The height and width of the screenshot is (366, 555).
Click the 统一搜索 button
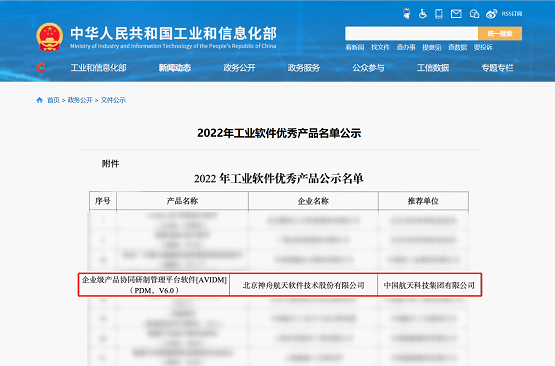click(500, 34)
